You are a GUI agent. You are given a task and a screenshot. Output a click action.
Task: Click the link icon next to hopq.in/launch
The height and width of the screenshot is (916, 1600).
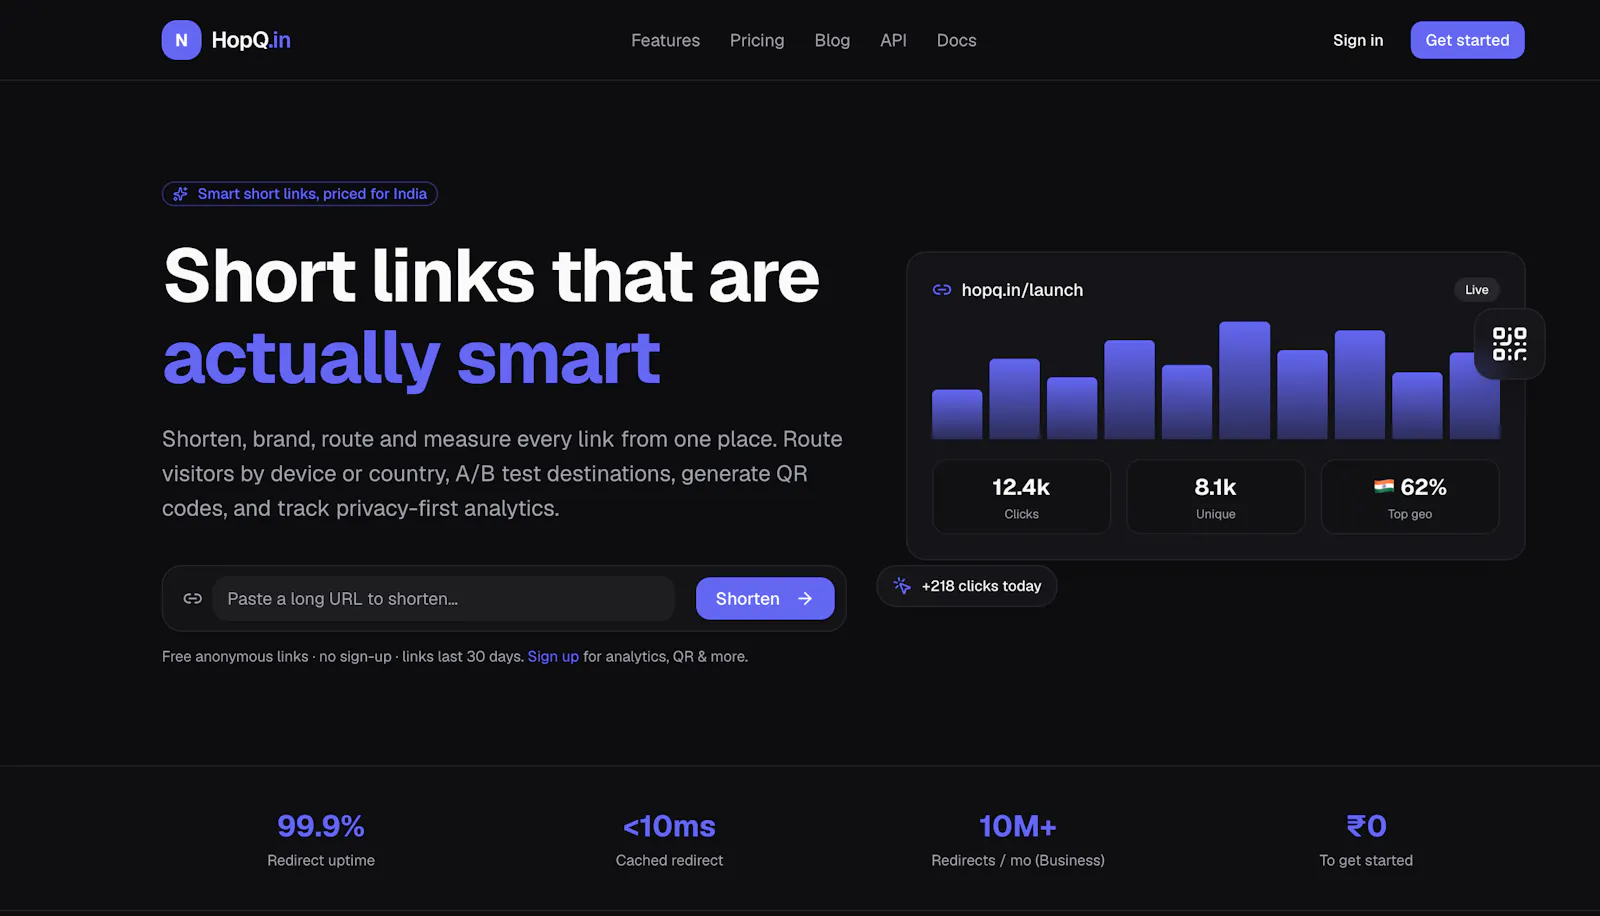click(942, 290)
